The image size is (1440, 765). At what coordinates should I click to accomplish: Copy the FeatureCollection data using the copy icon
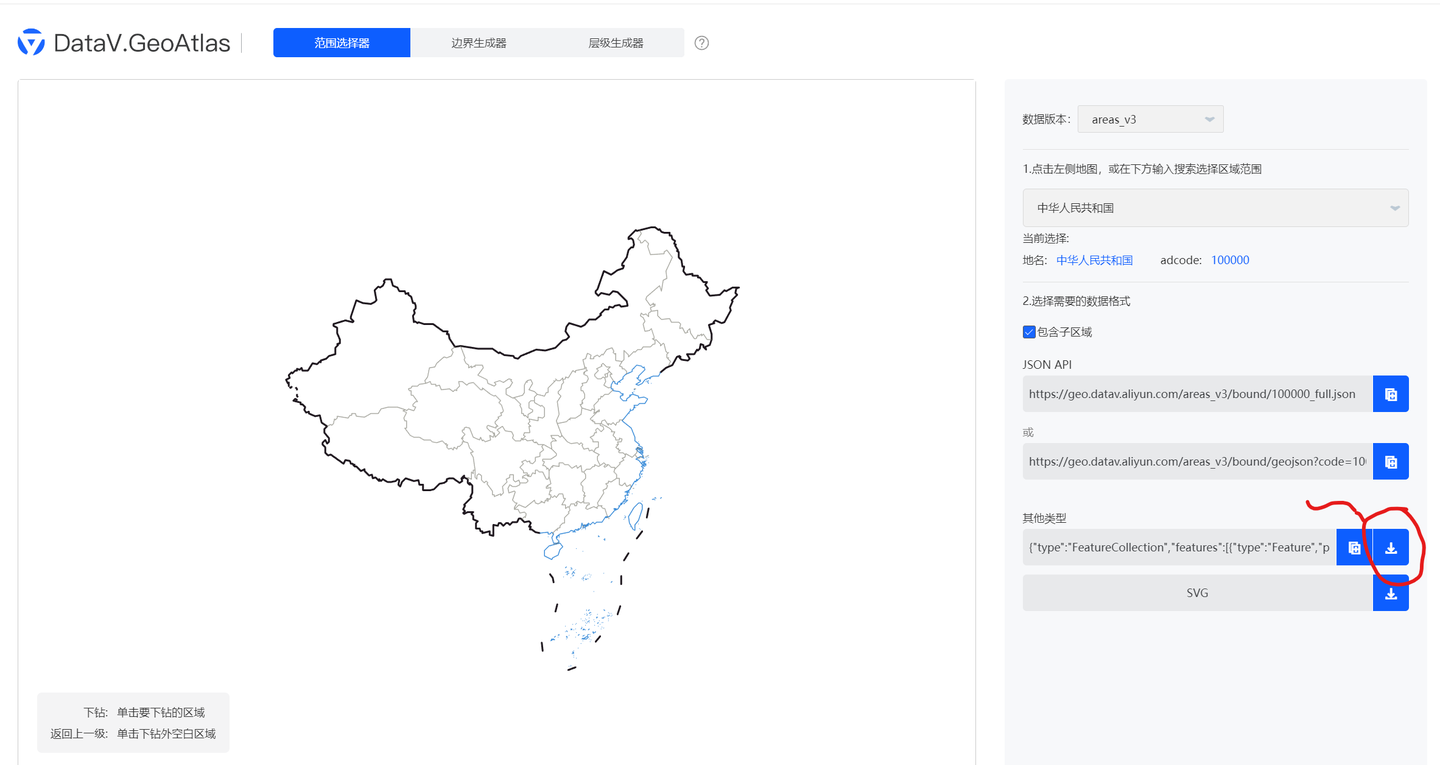pyautogui.click(x=1354, y=547)
